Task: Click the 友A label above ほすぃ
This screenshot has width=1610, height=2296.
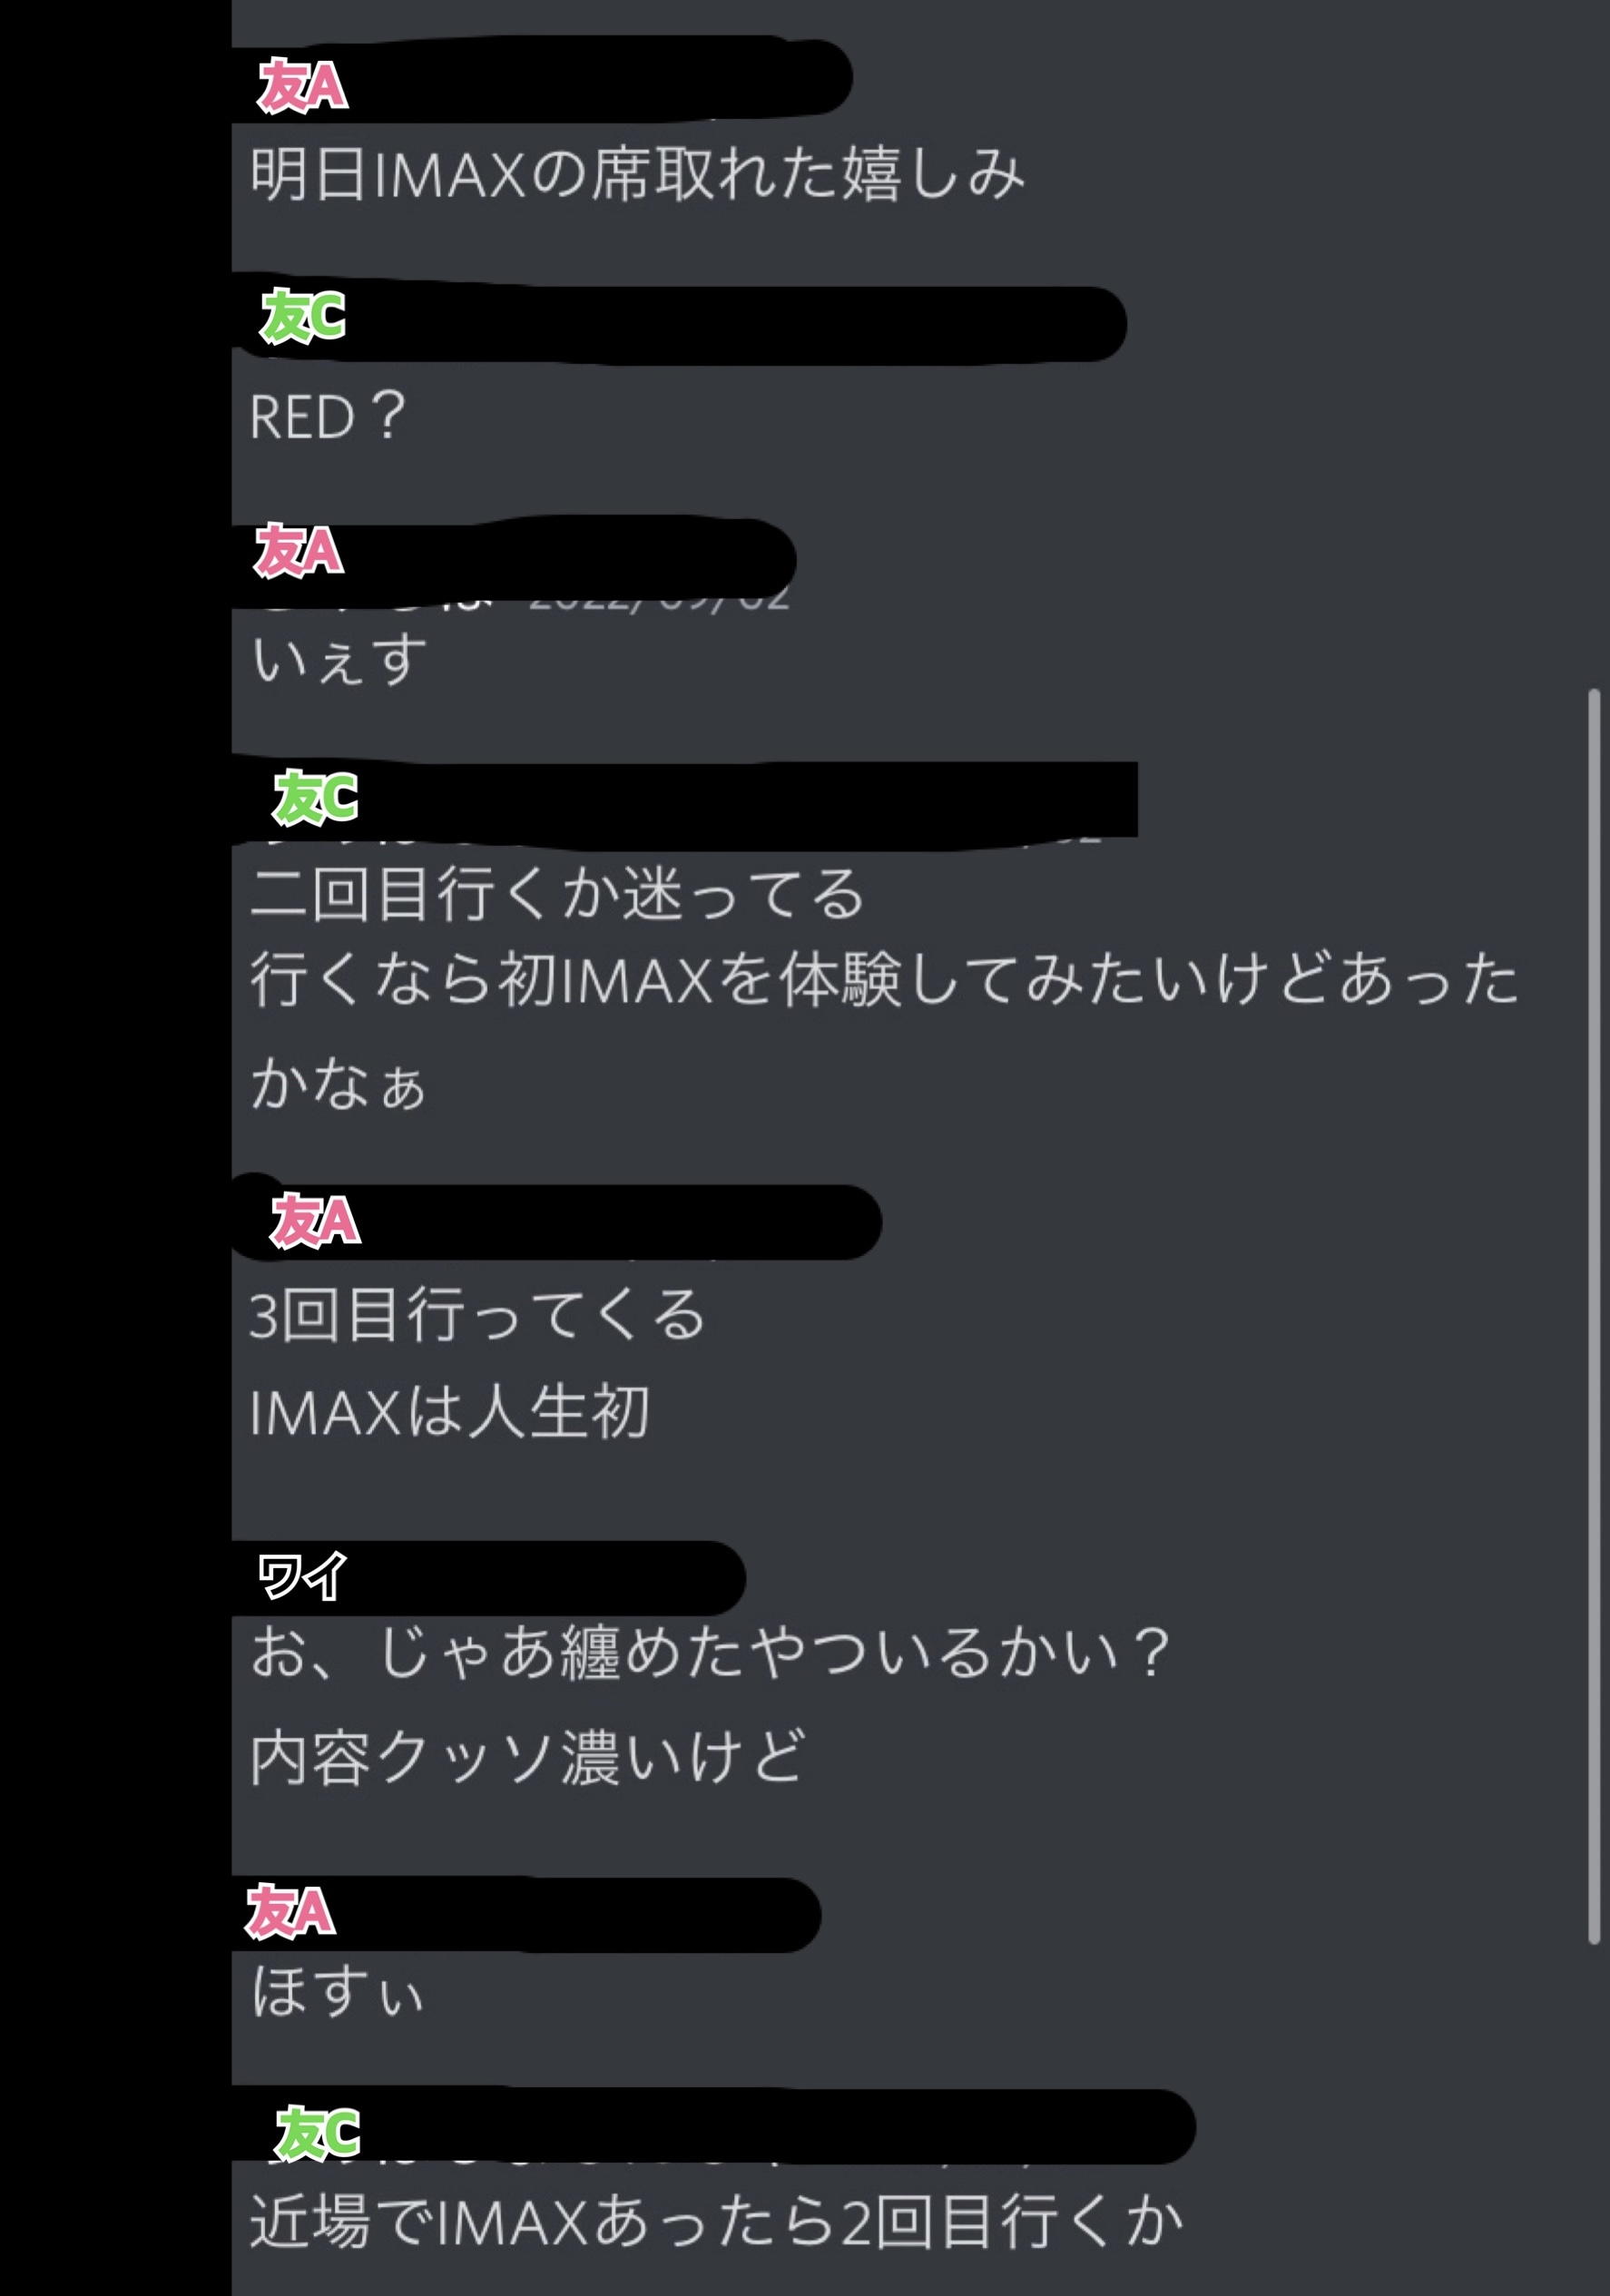Action: pyautogui.click(x=291, y=1912)
